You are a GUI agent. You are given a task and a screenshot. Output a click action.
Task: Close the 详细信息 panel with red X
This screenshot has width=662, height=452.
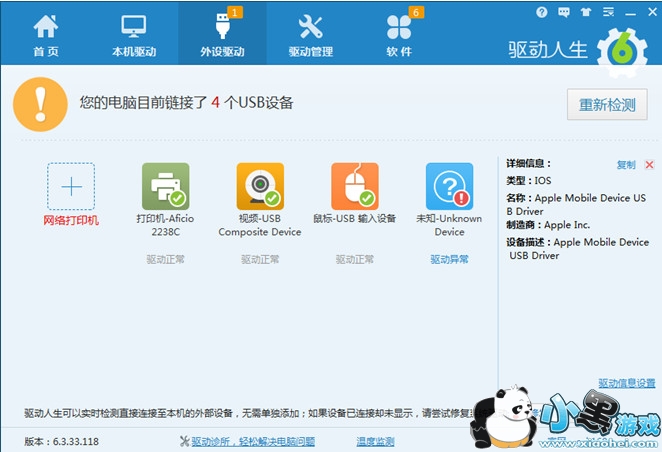649,165
